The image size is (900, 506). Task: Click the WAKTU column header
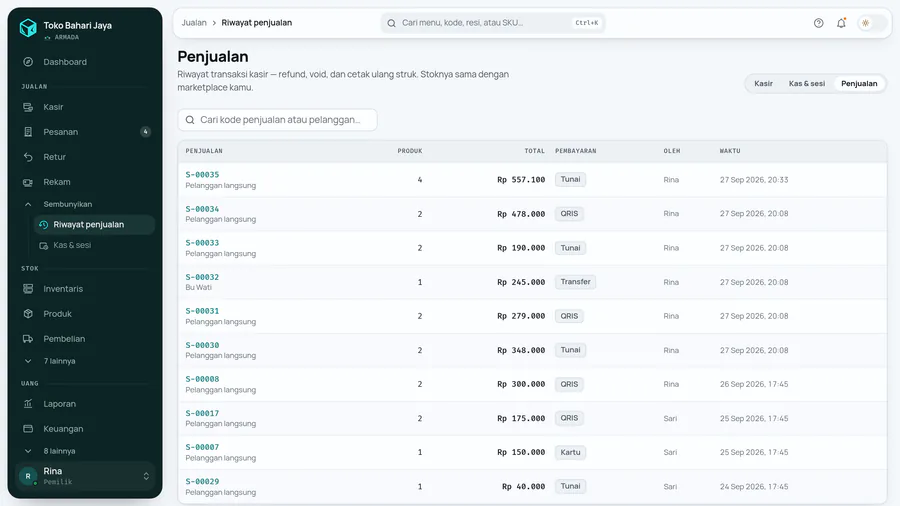pyautogui.click(x=730, y=151)
